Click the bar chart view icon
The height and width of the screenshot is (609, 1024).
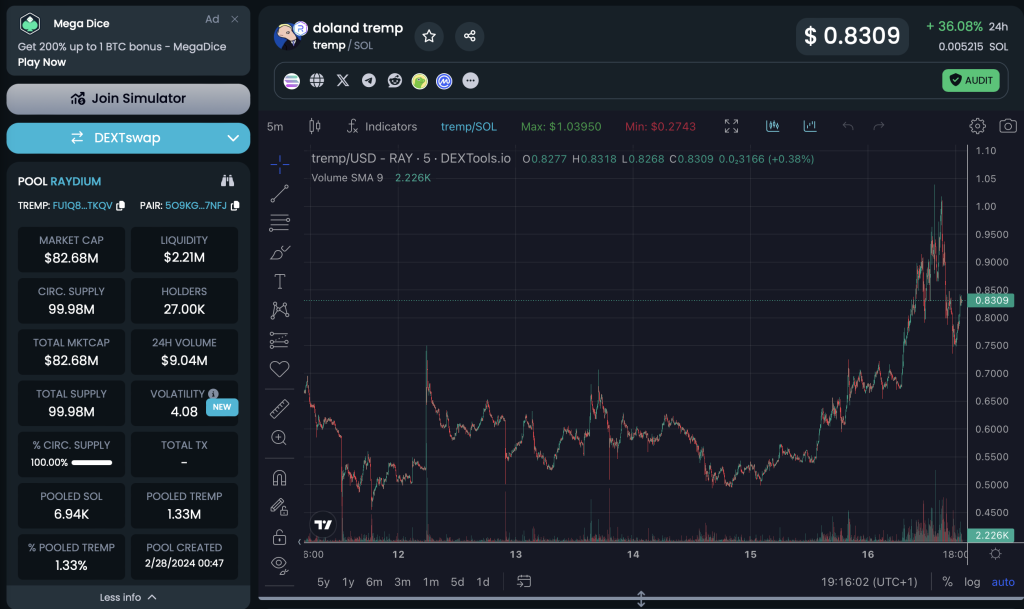(810, 125)
